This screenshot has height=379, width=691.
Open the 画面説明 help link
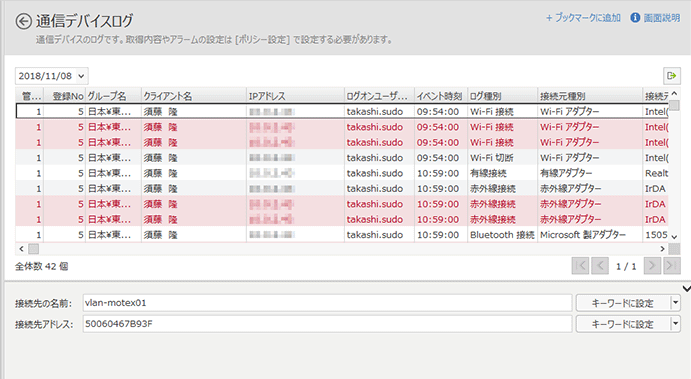point(662,18)
